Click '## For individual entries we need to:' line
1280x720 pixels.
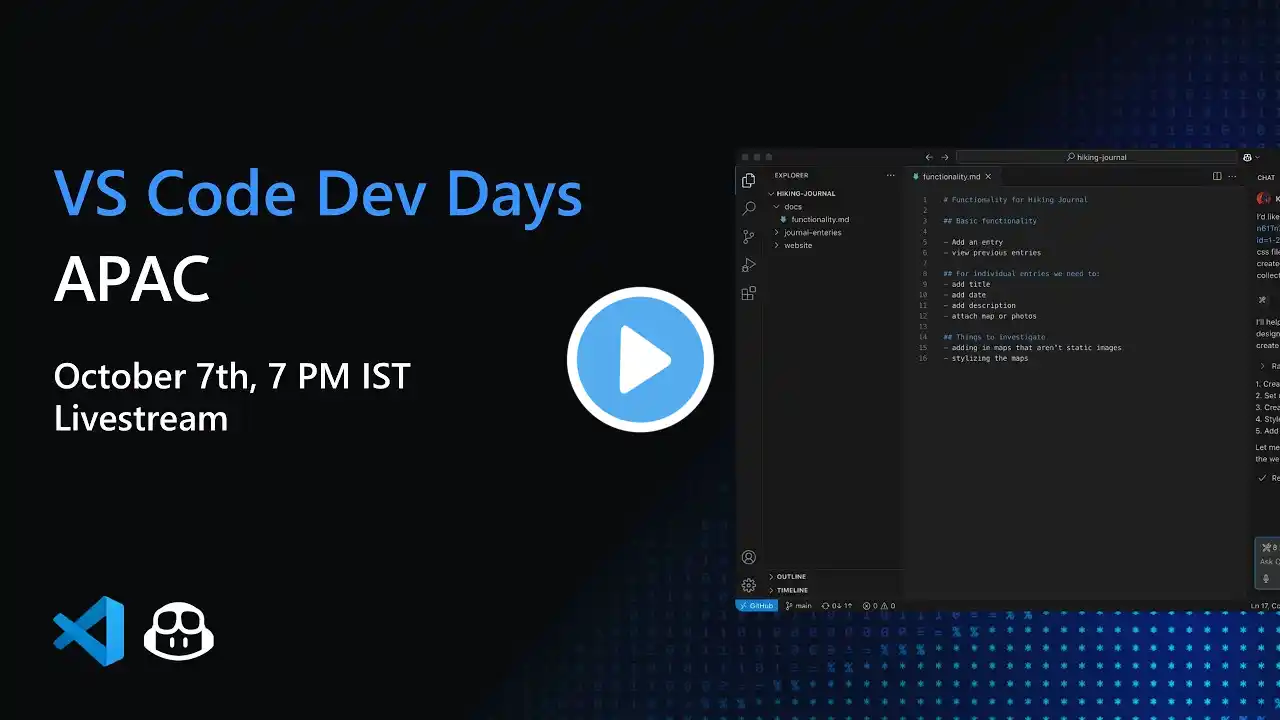(1021, 274)
